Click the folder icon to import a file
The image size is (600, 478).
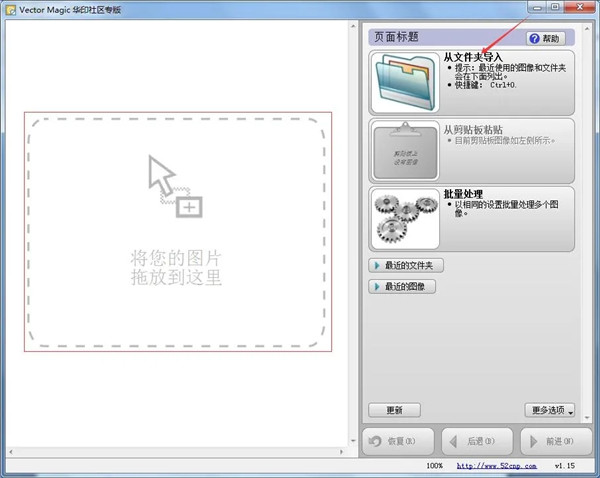tap(405, 82)
